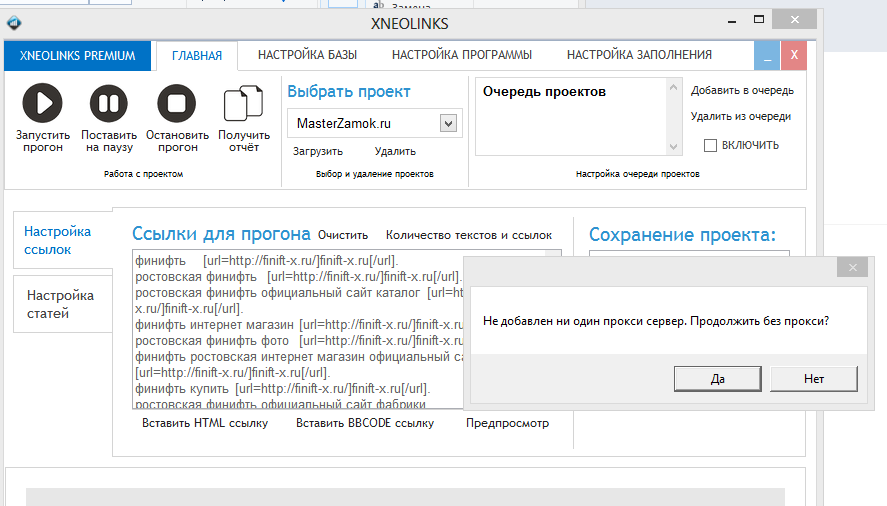The width and height of the screenshot is (887, 506).
Task: Maximize the XNEOLINKS window
Action: pyautogui.click(x=759, y=20)
